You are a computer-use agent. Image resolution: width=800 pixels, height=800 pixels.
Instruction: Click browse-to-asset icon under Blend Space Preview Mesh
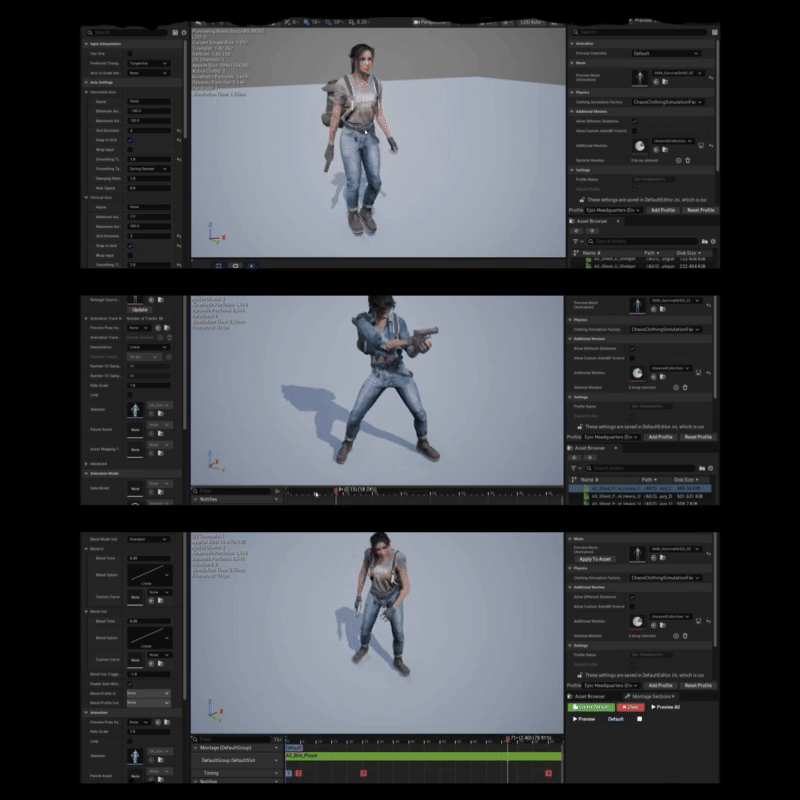665,82
